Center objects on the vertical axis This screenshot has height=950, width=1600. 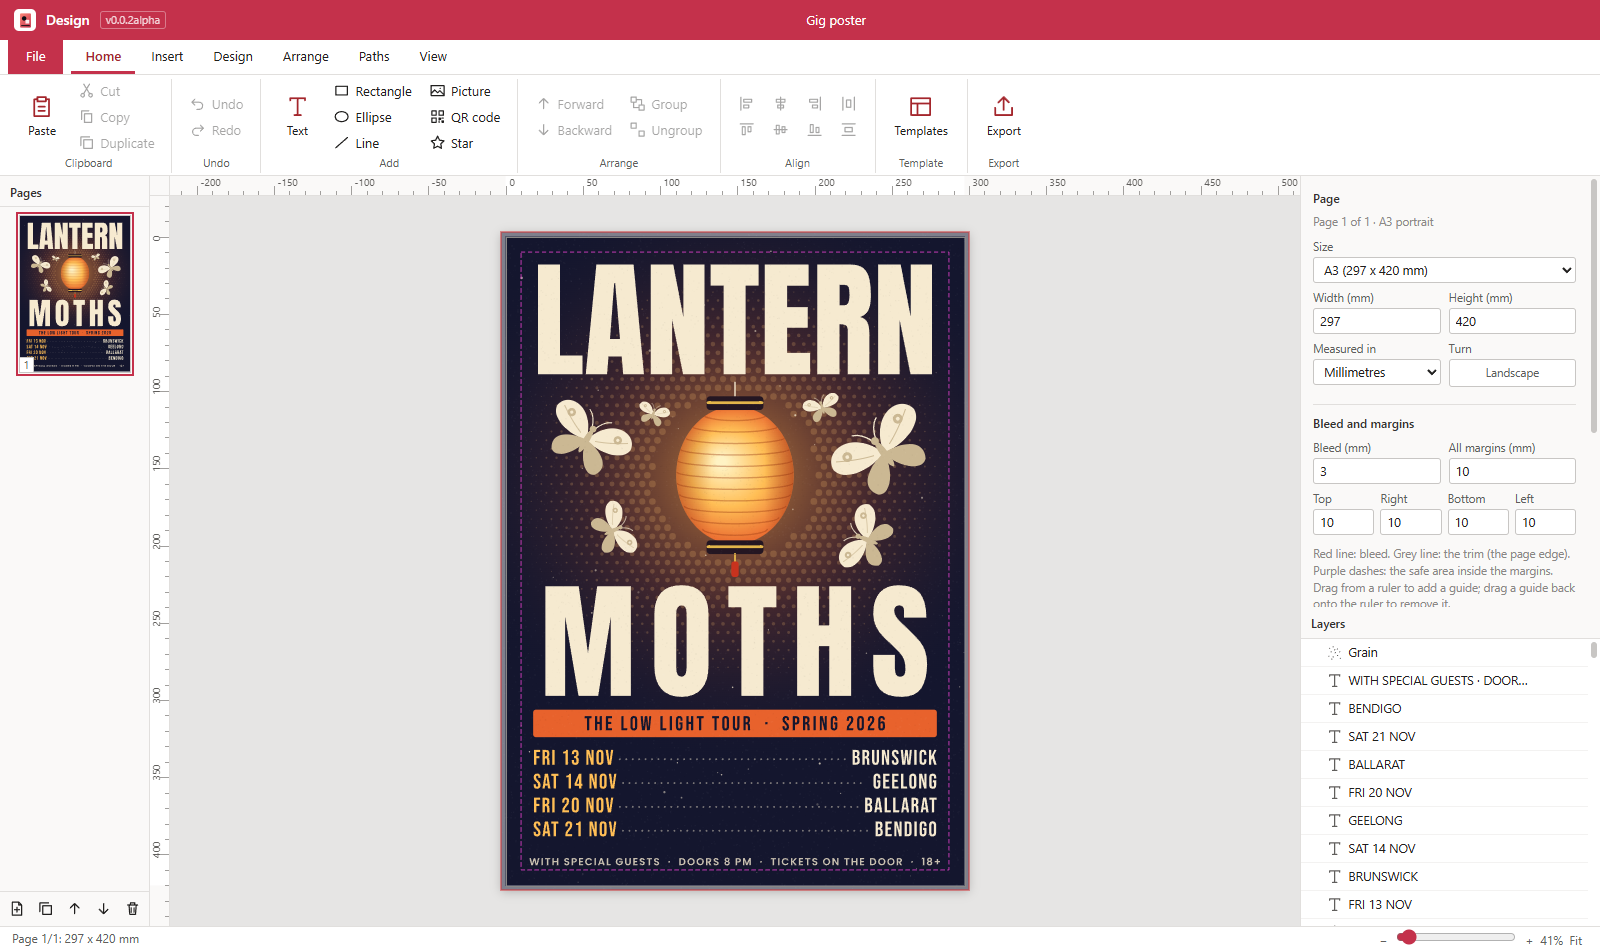[x=781, y=104]
